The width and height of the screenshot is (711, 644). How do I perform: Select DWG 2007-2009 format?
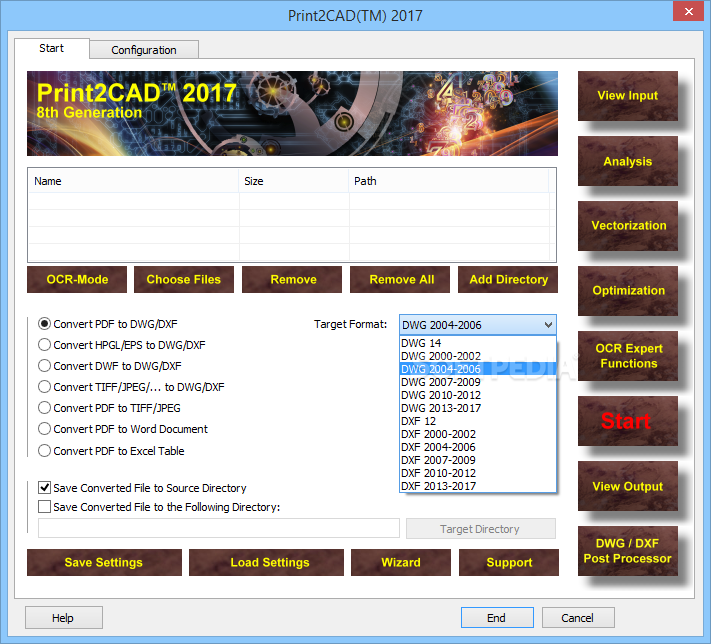(x=477, y=382)
